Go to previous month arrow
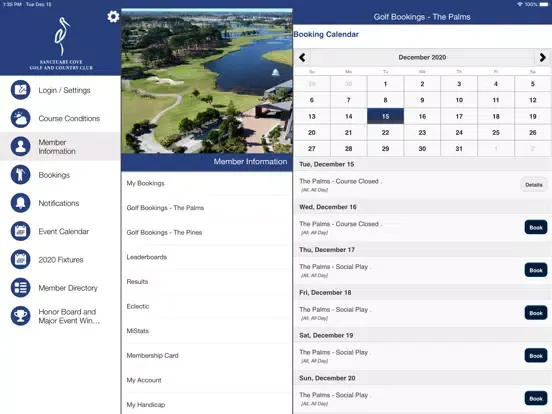 pyautogui.click(x=302, y=57)
